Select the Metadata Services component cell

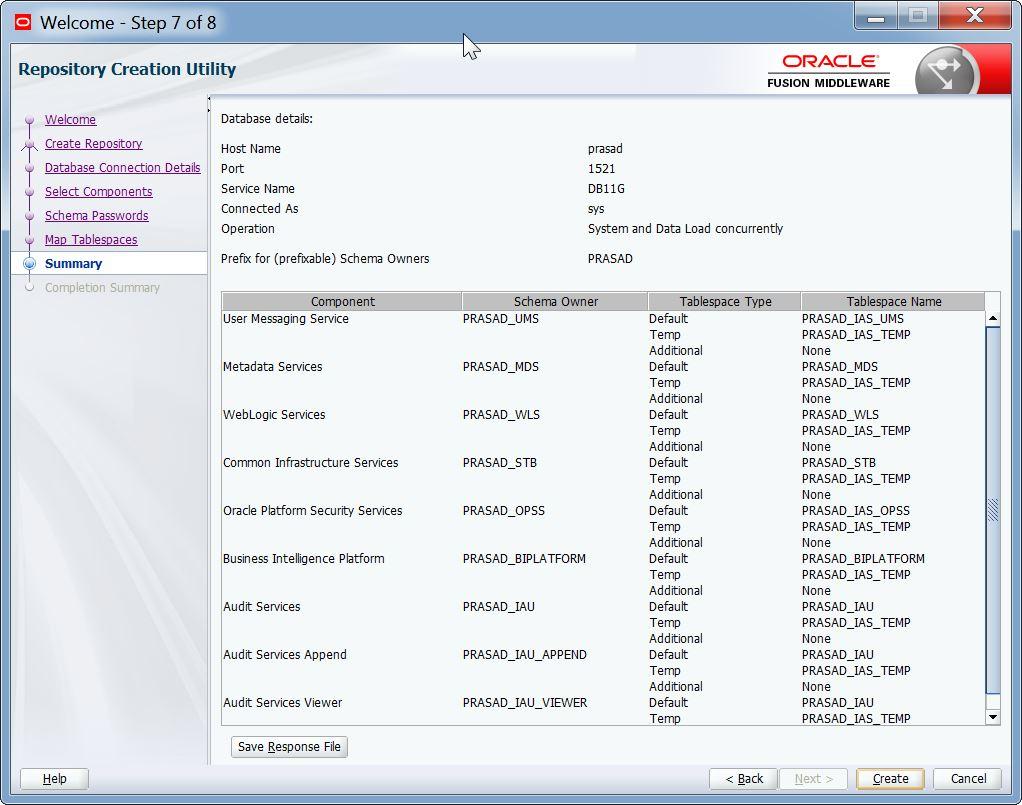272,367
